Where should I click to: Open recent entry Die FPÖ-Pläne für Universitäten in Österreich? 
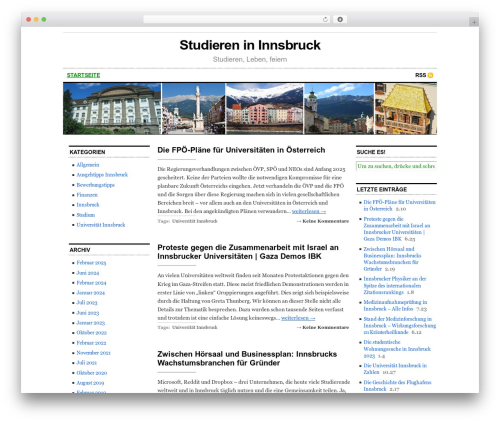(x=399, y=205)
